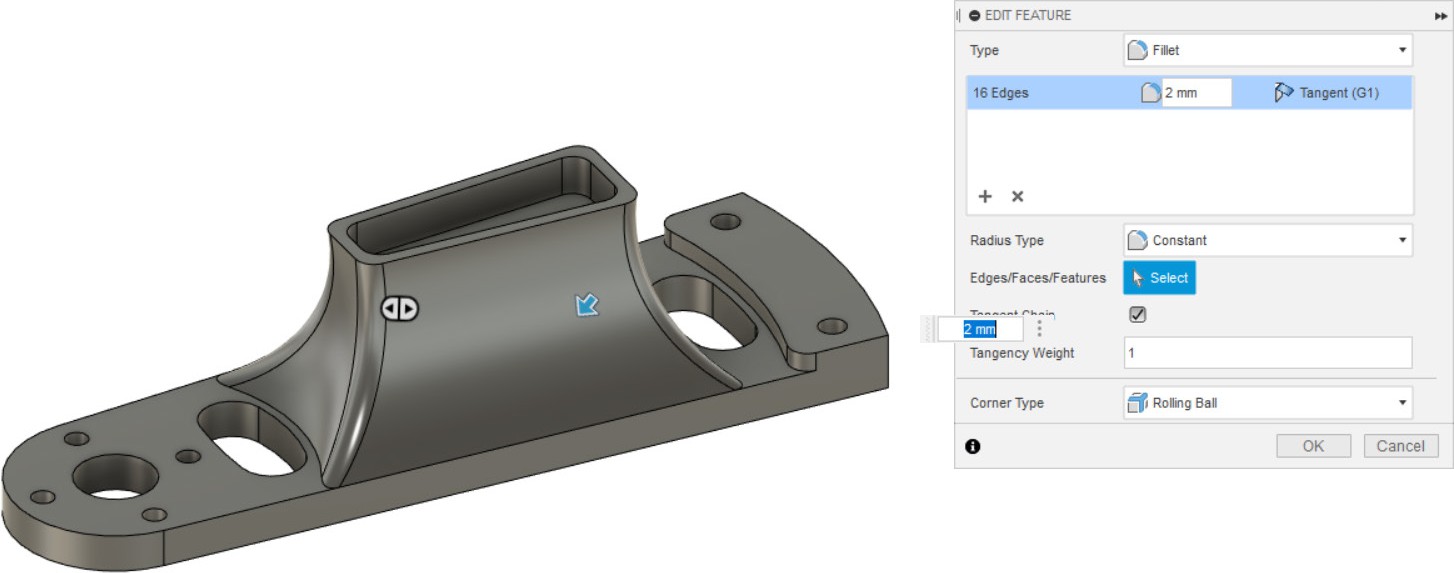Screen dimensions: 1454x573
Task: Click the info icon at panel bottom
Action: [973, 446]
